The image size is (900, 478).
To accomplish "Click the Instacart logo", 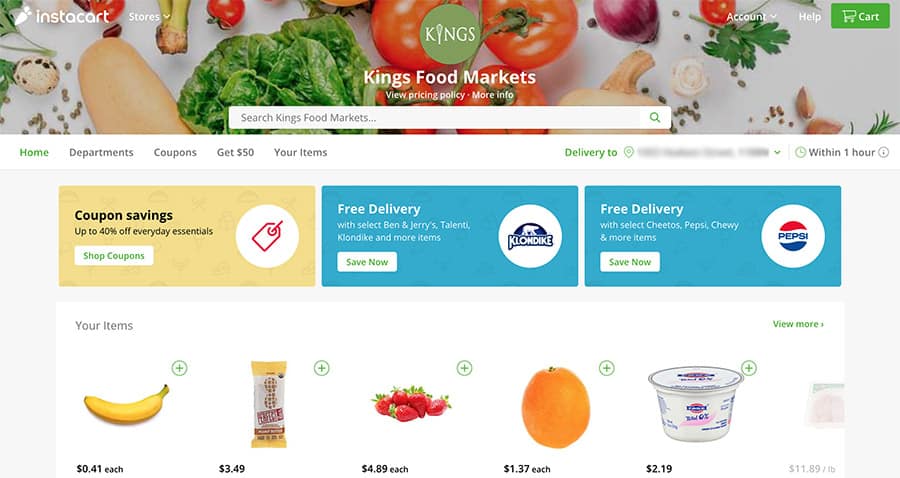I will (61, 16).
